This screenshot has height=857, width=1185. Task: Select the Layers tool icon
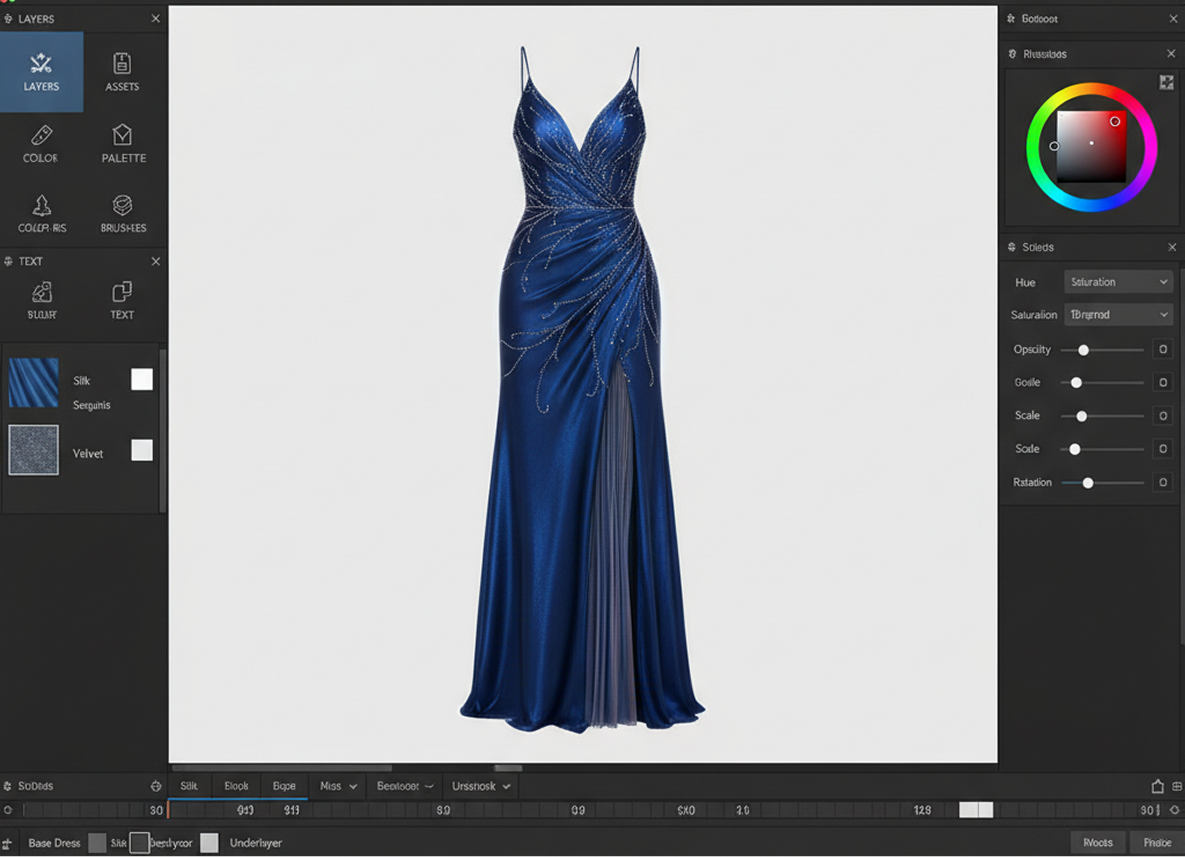click(41, 72)
